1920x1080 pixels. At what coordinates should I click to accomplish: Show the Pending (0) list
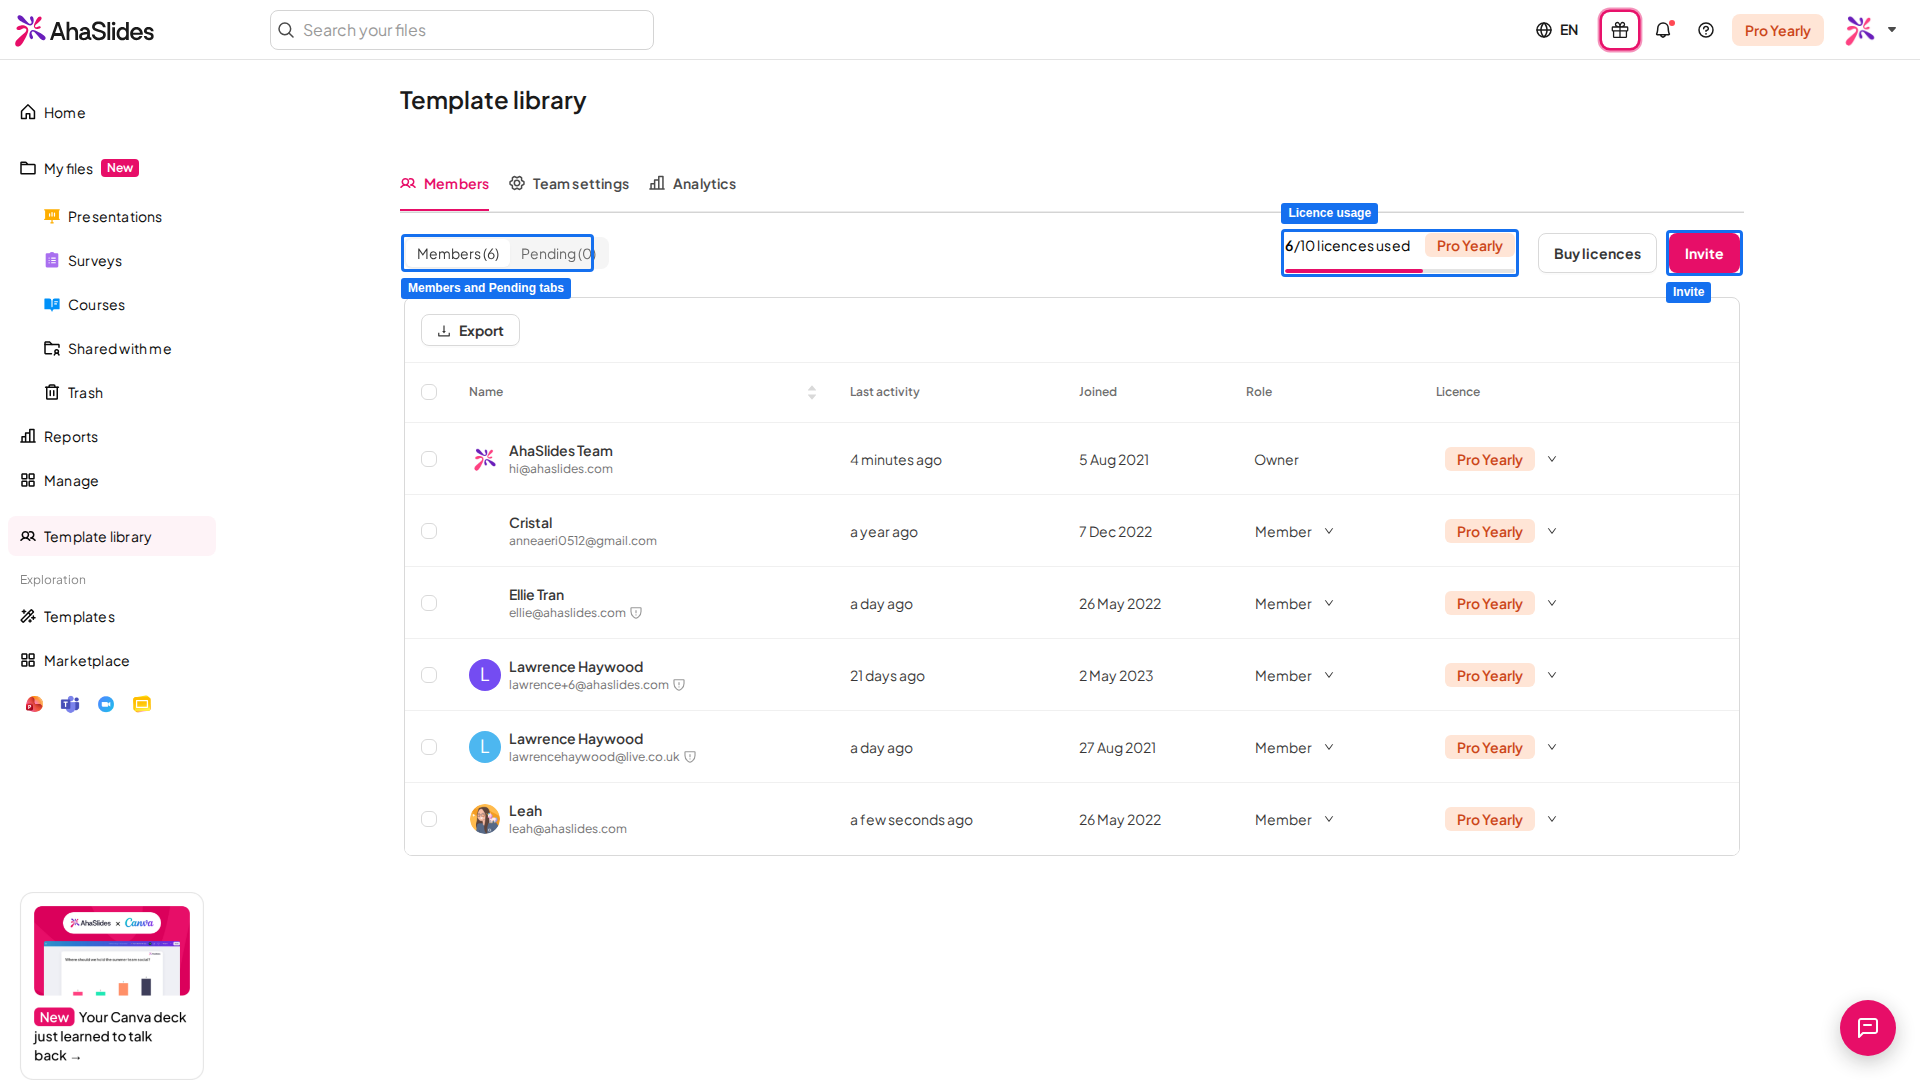coord(557,254)
